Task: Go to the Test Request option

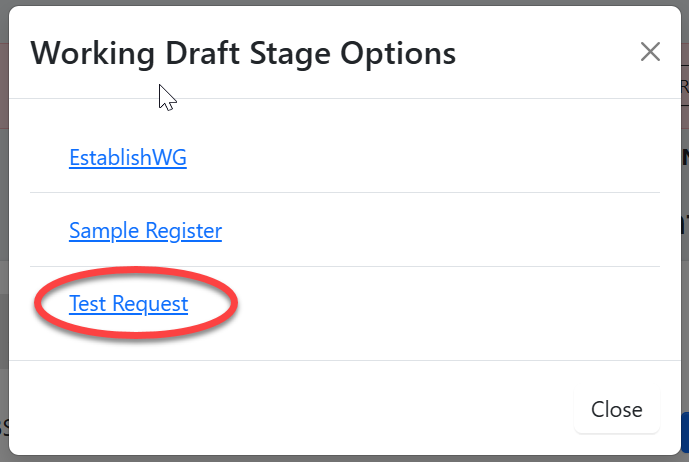Action: pos(128,303)
